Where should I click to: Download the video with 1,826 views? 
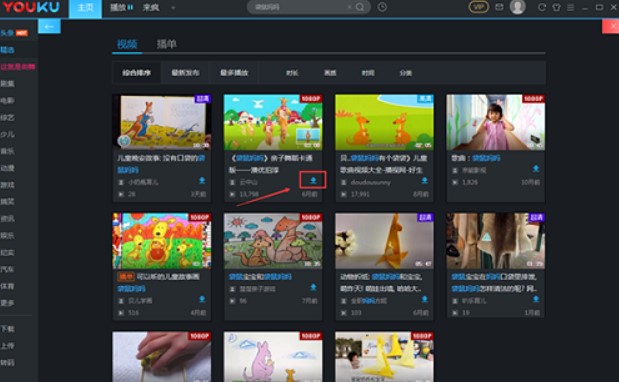pos(536,169)
